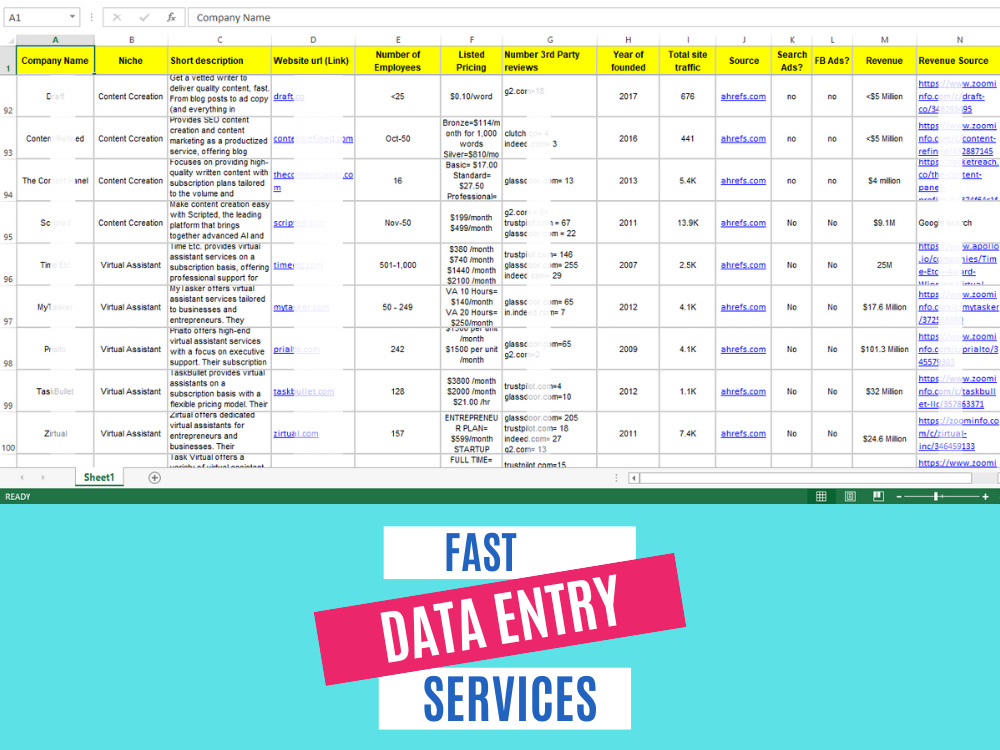This screenshot has height=750, width=1000.
Task: Select row 95 header
Action: coord(8,223)
